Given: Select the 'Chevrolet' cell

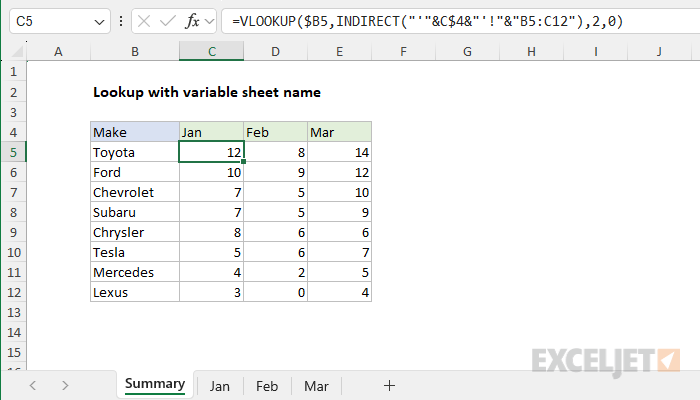Looking at the screenshot, I should tap(135, 192).
